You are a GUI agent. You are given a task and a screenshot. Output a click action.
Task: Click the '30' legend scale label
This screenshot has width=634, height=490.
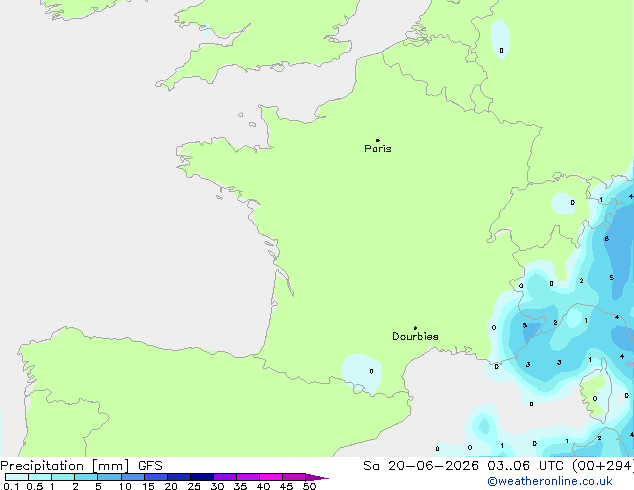click(x=217, y=486)
